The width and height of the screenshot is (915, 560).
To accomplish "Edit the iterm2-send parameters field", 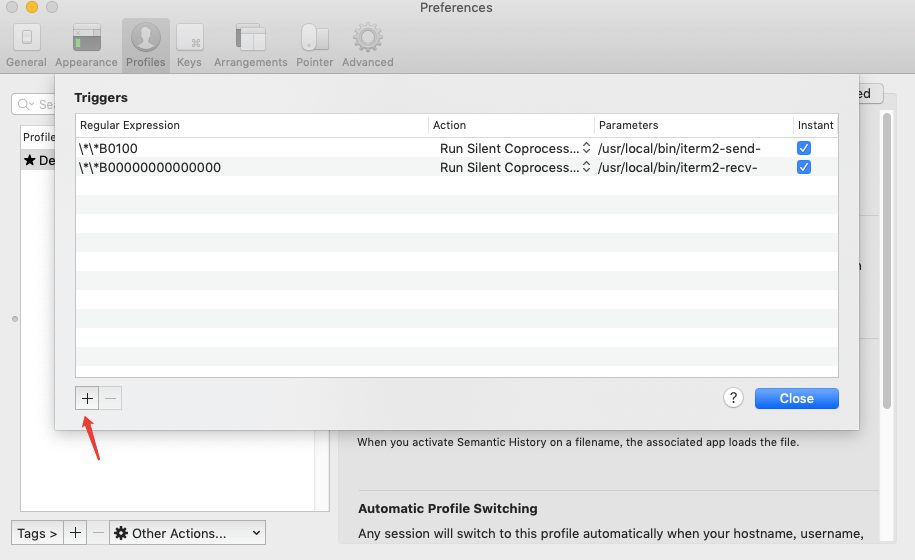I will coord(693,148).
